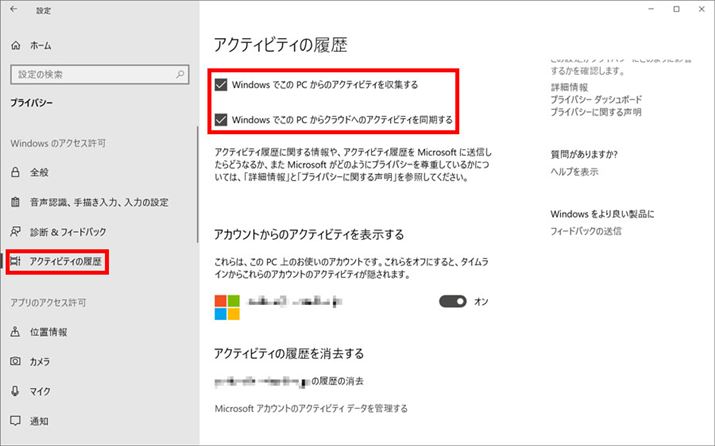Select the location icon beside 位置情報
The height and width of the screenshot is (446, 715).
pos(16,332)
